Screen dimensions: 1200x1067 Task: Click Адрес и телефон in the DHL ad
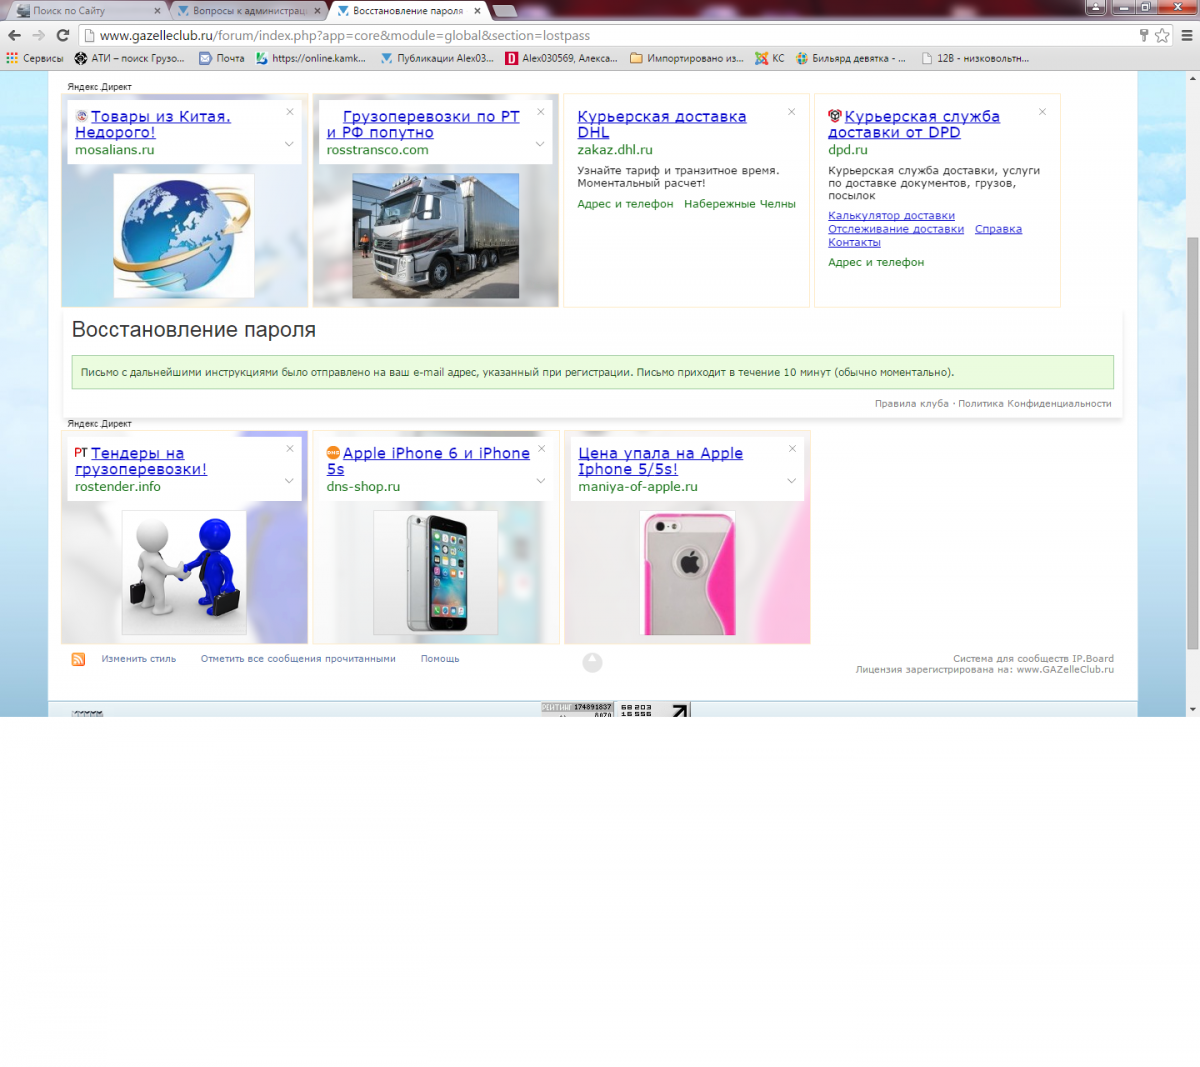[625, 204]
